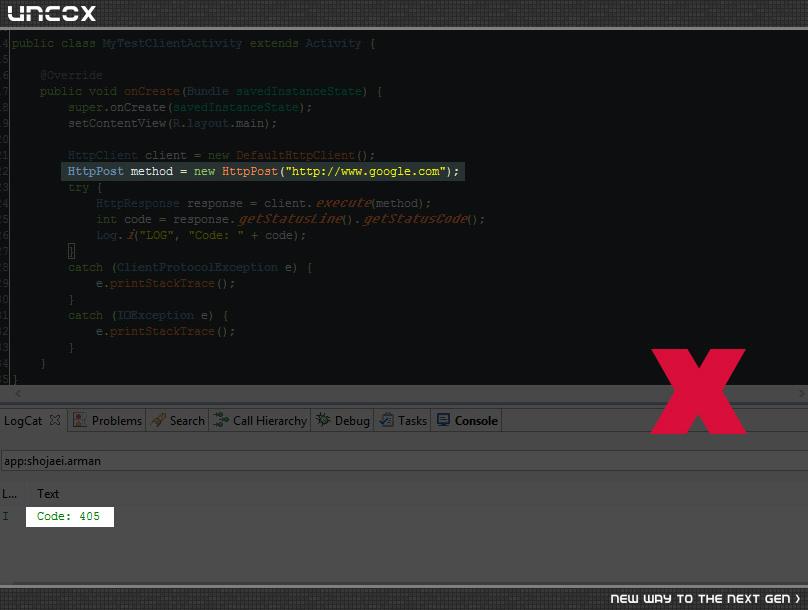Click the 'NEW WAY TO THE NEXT GEN' link

coord(705,599)
